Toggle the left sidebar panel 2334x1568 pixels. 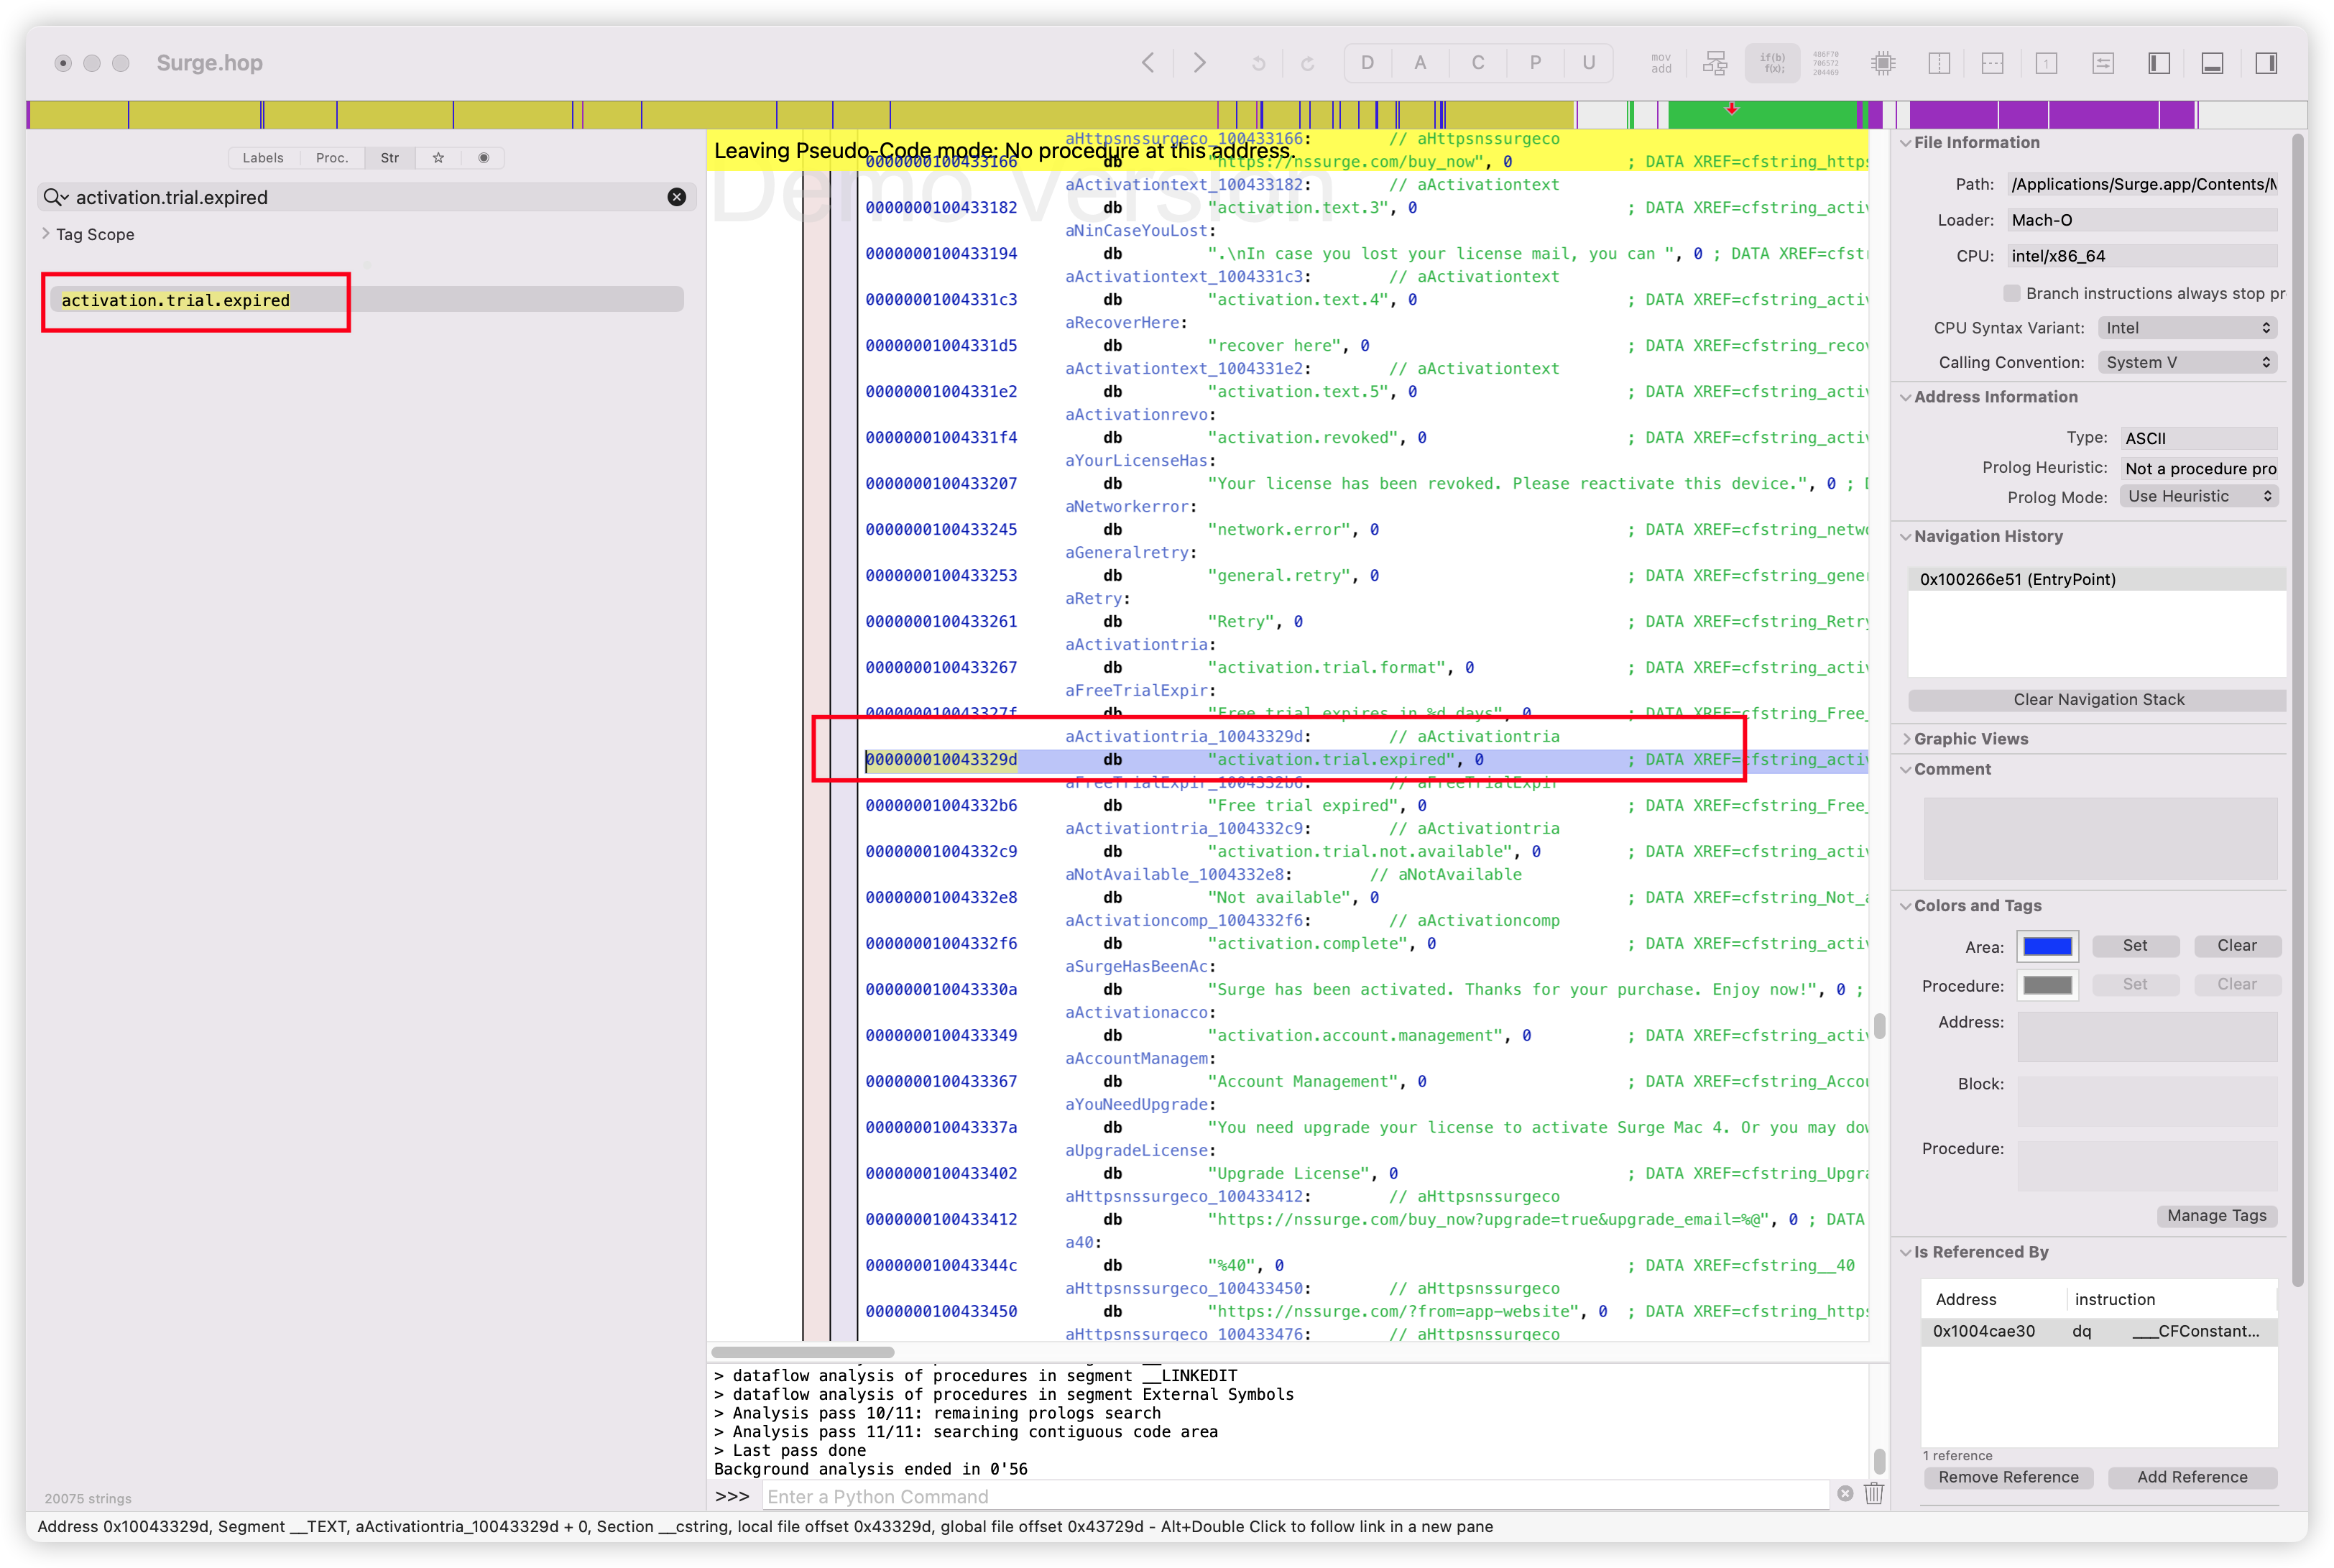(x=2159, y=63)
